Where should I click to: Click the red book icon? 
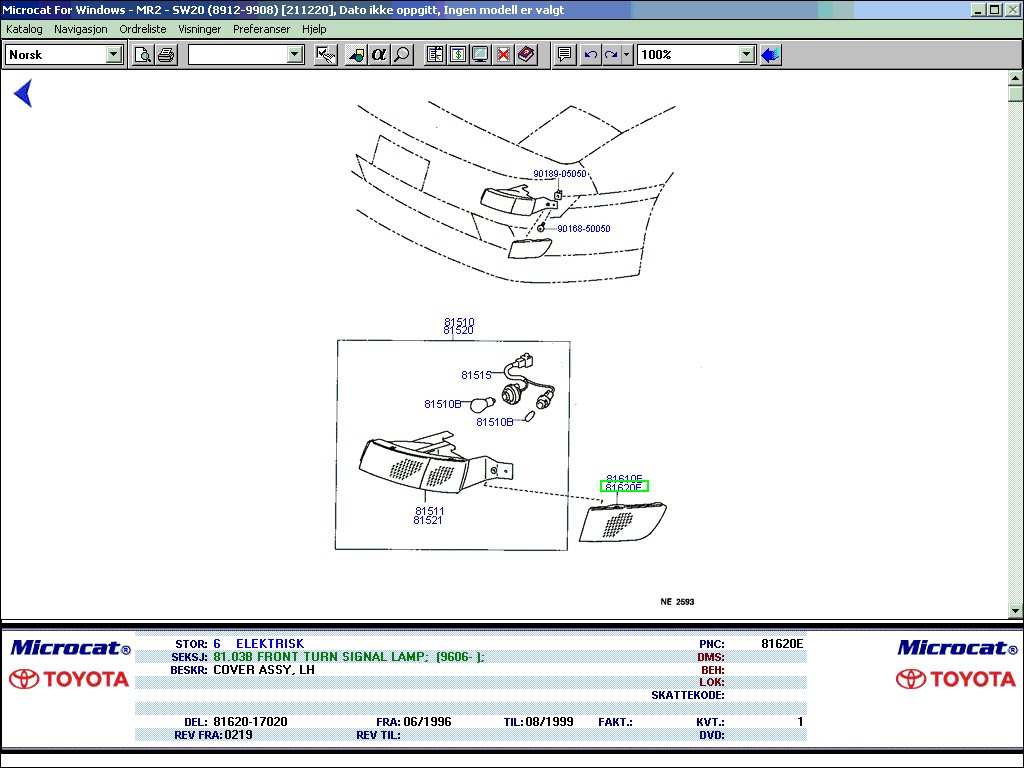[527, 55]
